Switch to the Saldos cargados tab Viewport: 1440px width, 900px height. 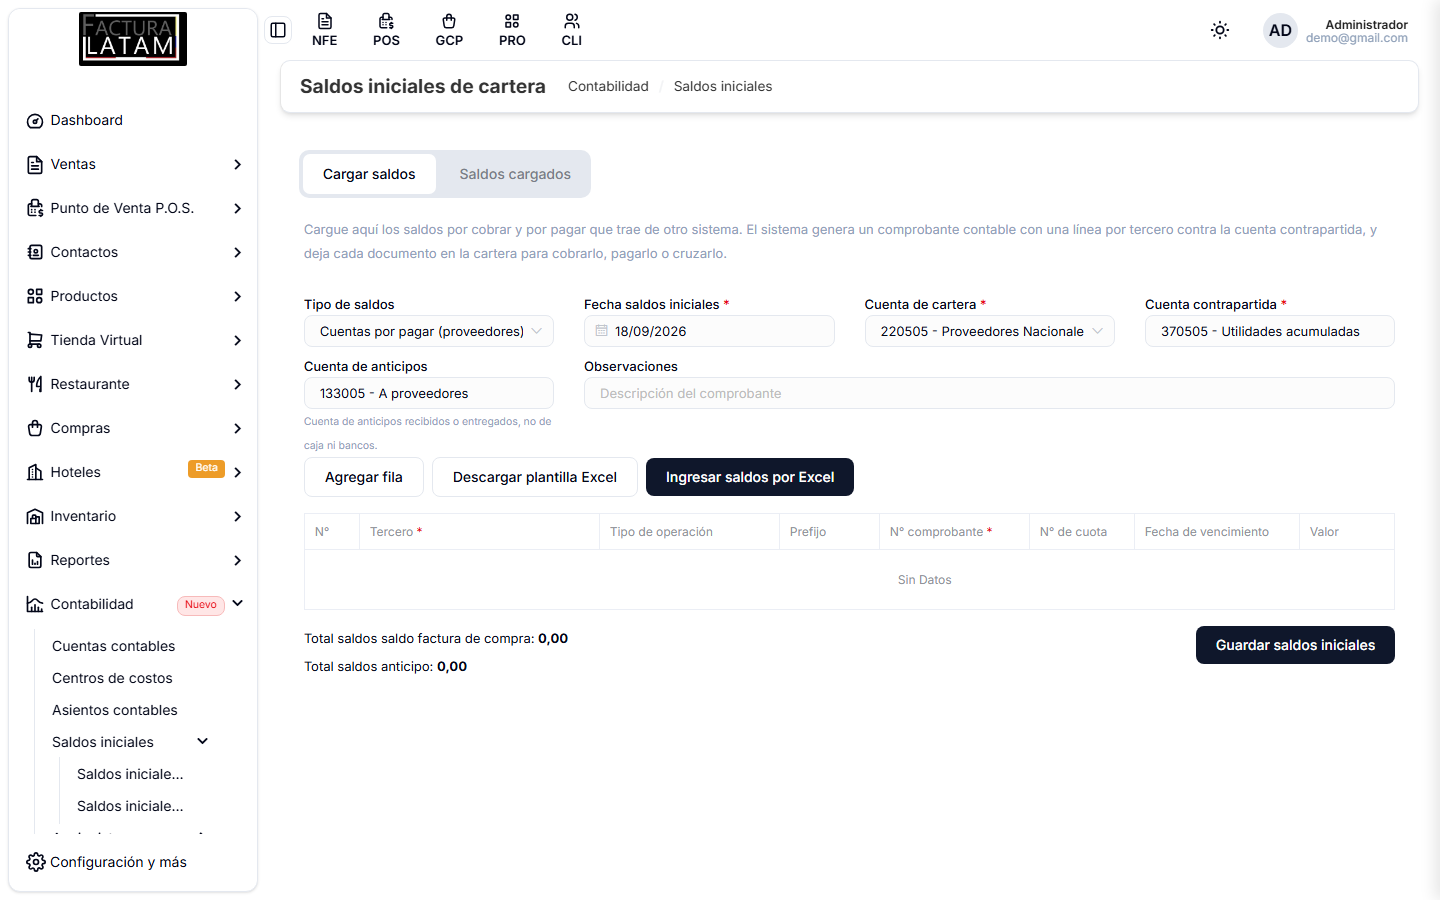[x=515, y=174]
